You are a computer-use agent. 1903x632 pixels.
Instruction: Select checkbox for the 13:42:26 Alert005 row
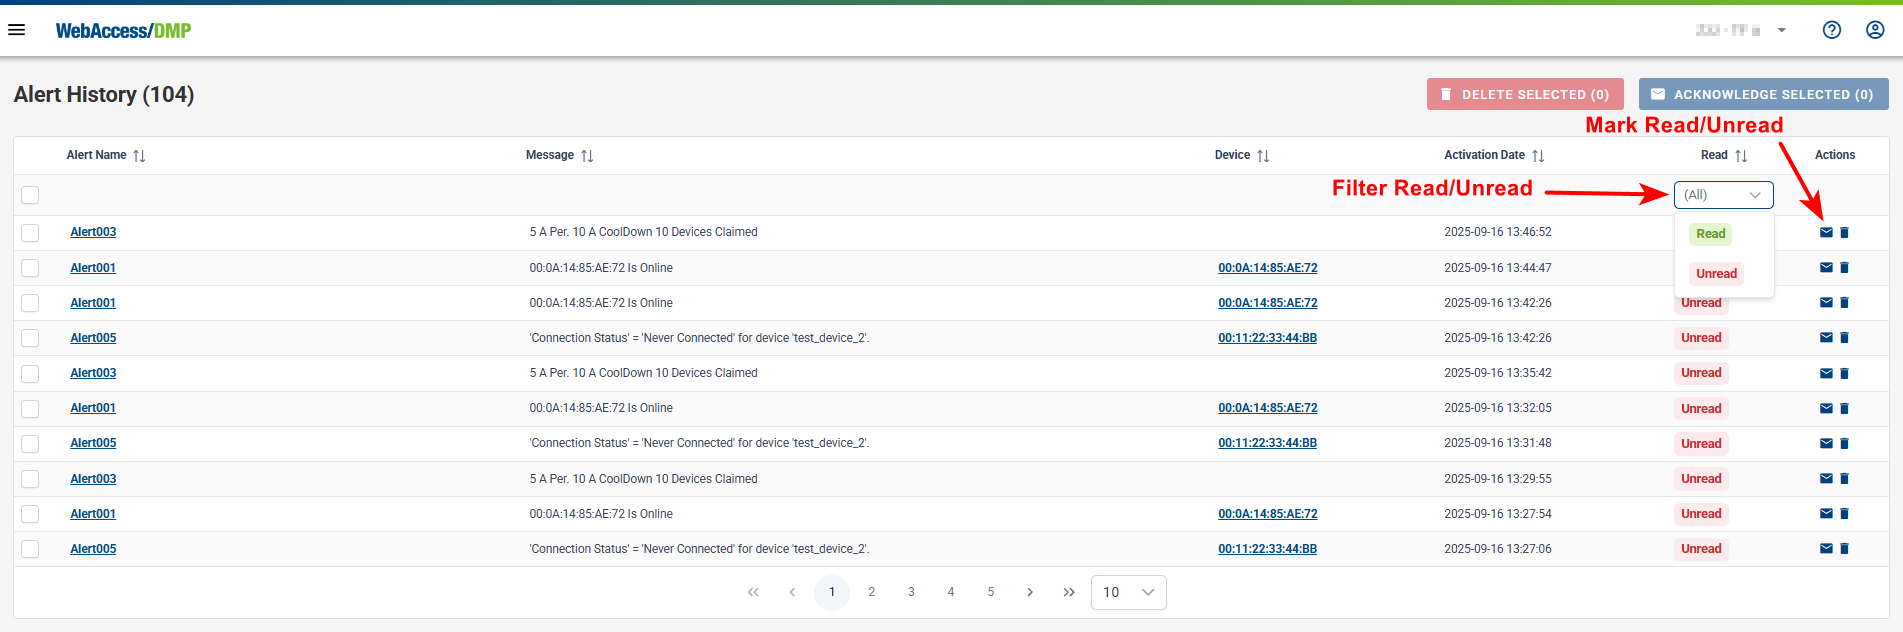coord(30,338)
